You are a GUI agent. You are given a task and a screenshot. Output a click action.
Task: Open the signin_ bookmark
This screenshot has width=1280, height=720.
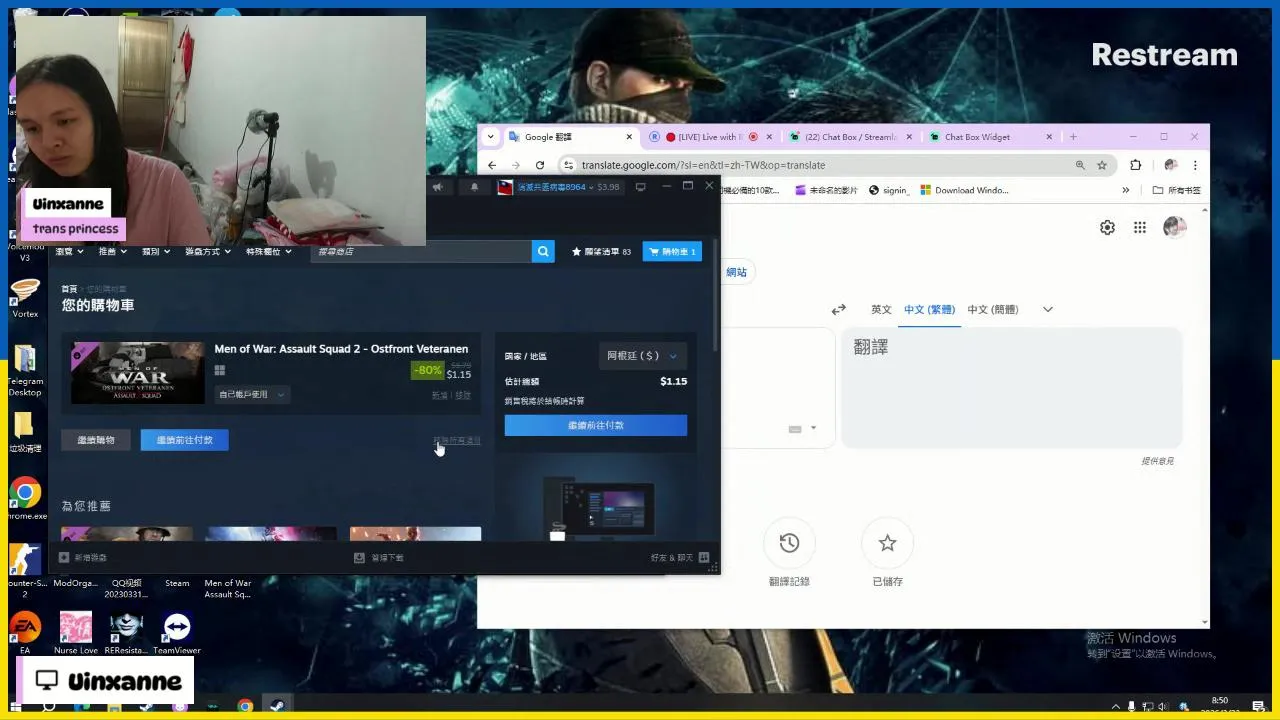(889, 190)
